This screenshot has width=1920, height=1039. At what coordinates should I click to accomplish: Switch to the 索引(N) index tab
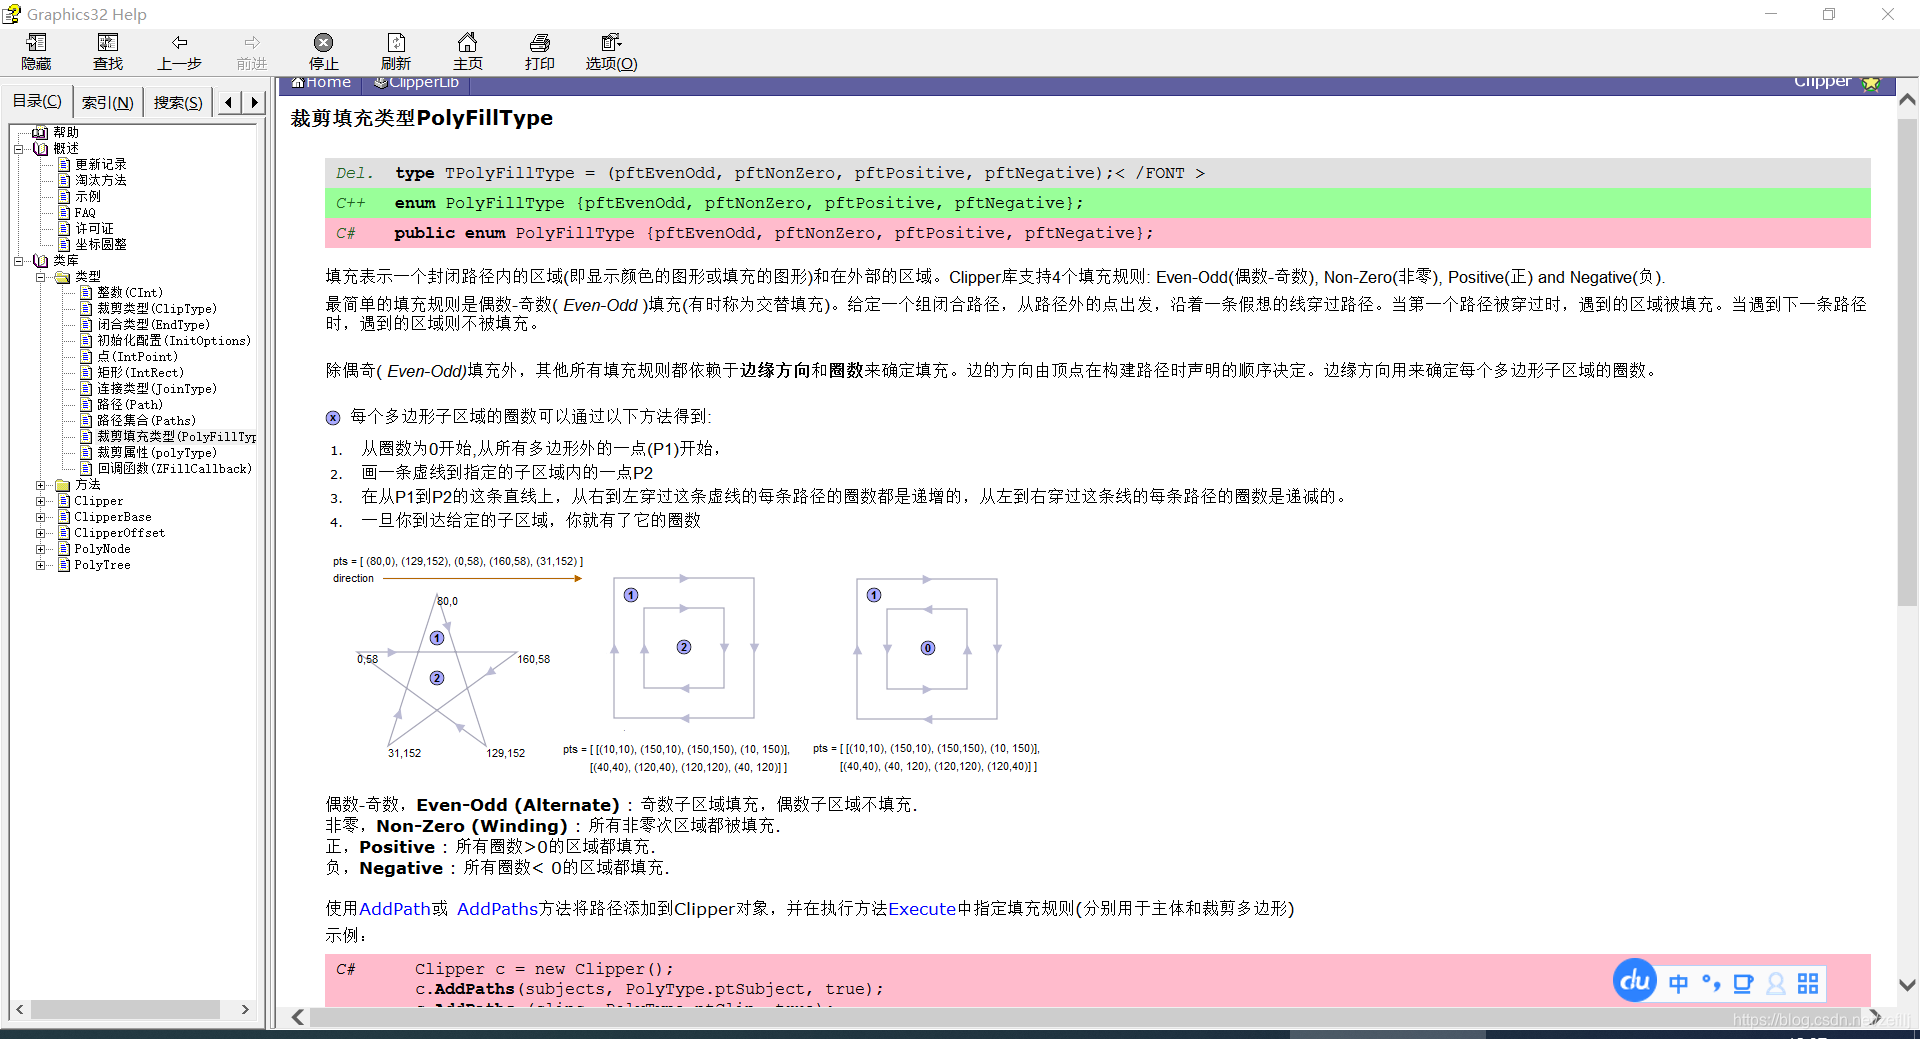pyautogui.click(x=108, y=102)
